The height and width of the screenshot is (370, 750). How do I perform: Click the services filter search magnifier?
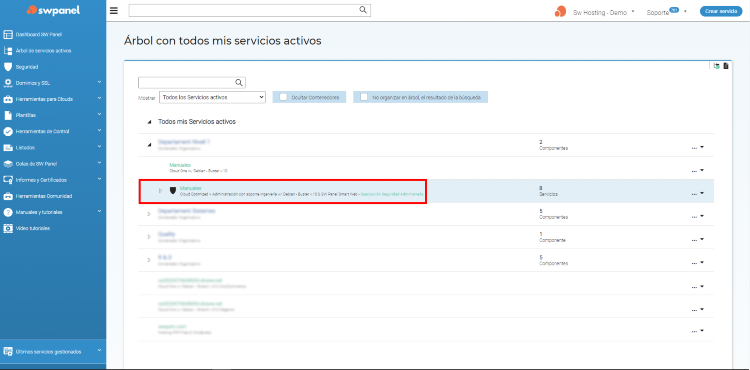coord(239,83)
